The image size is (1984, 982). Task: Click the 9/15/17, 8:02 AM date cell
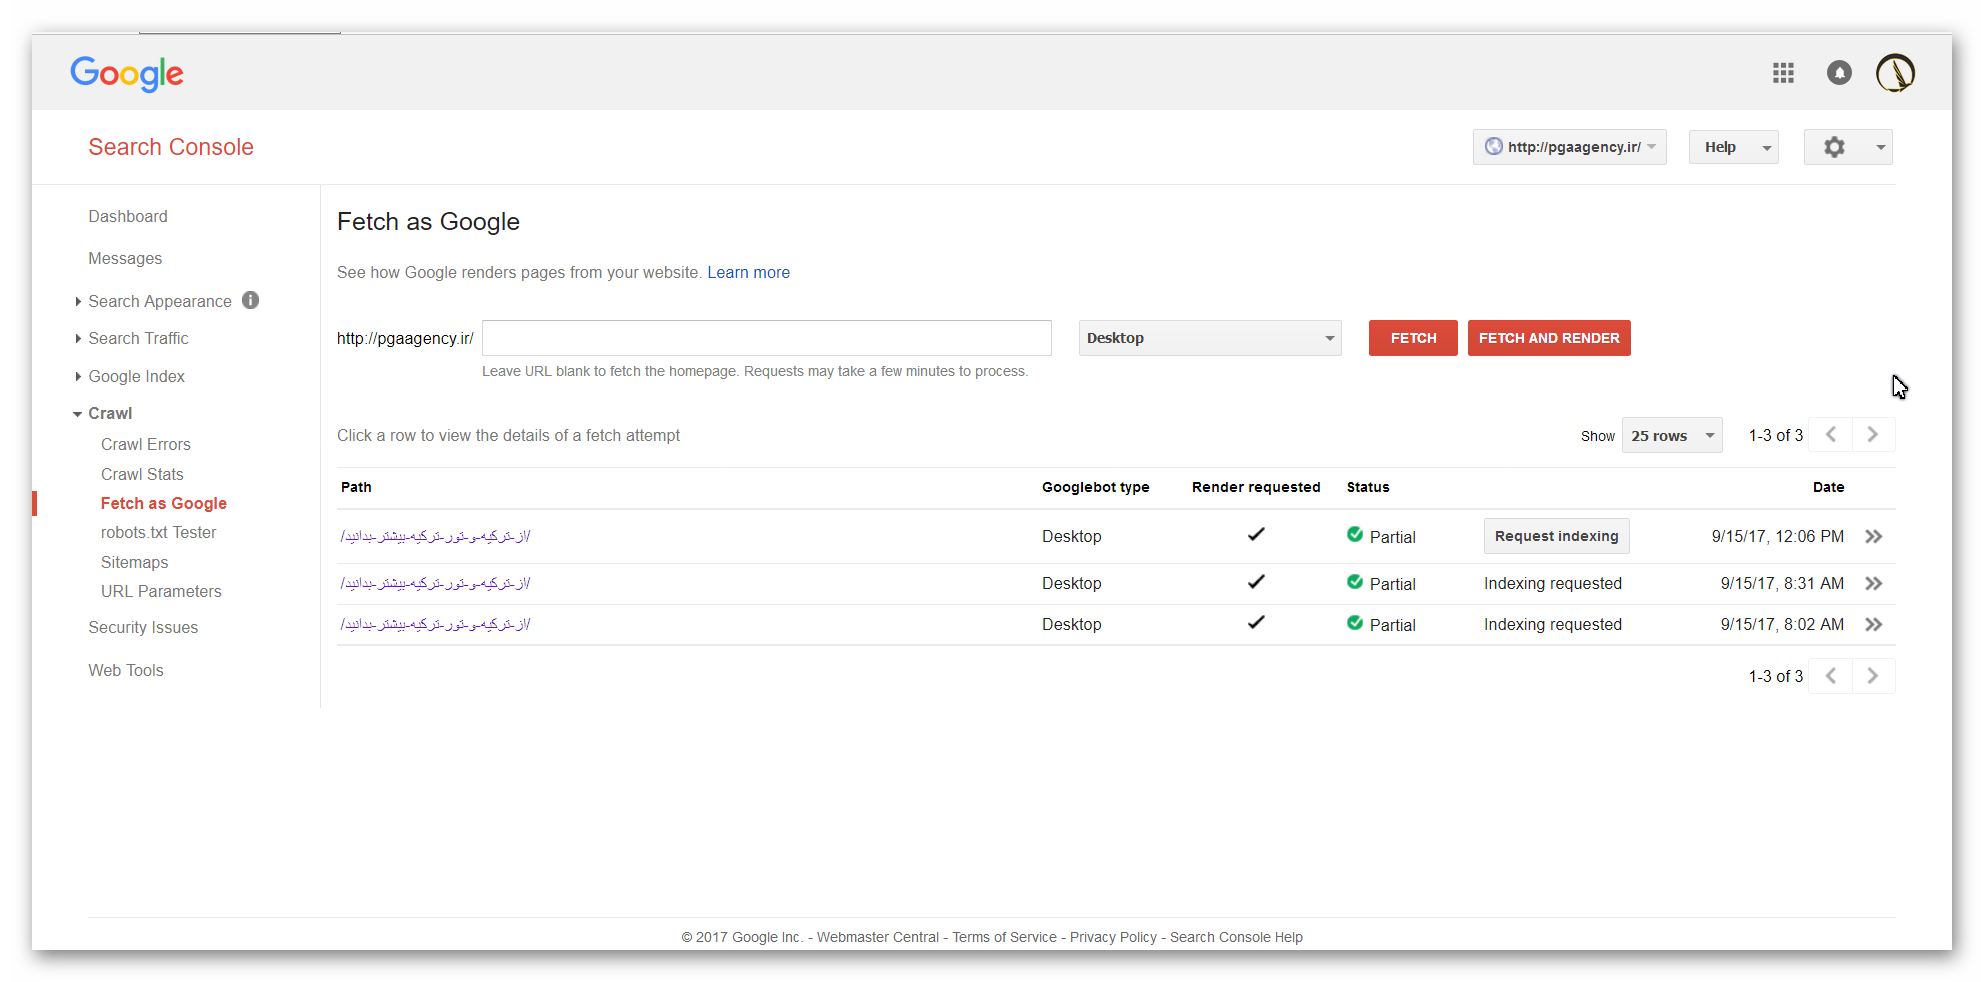(1782, 625)
